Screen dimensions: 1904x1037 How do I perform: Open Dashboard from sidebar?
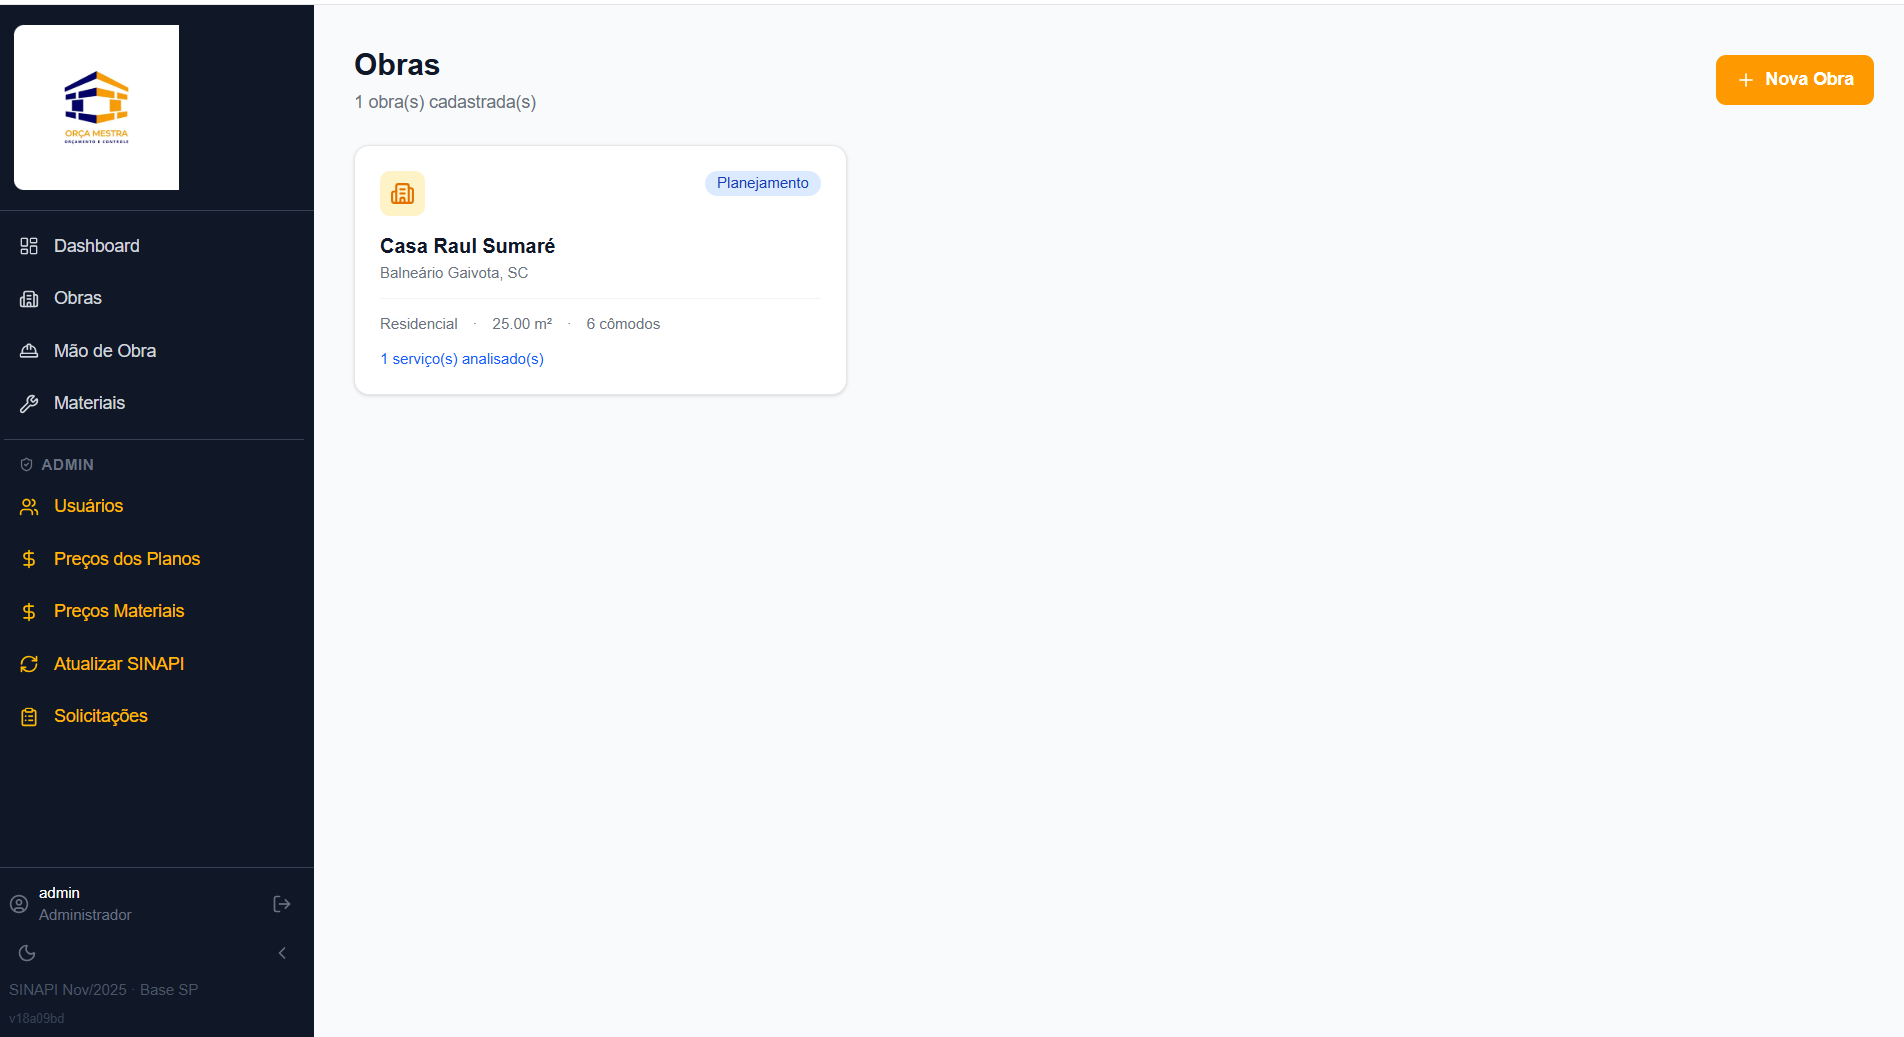[x=97, y=246]
